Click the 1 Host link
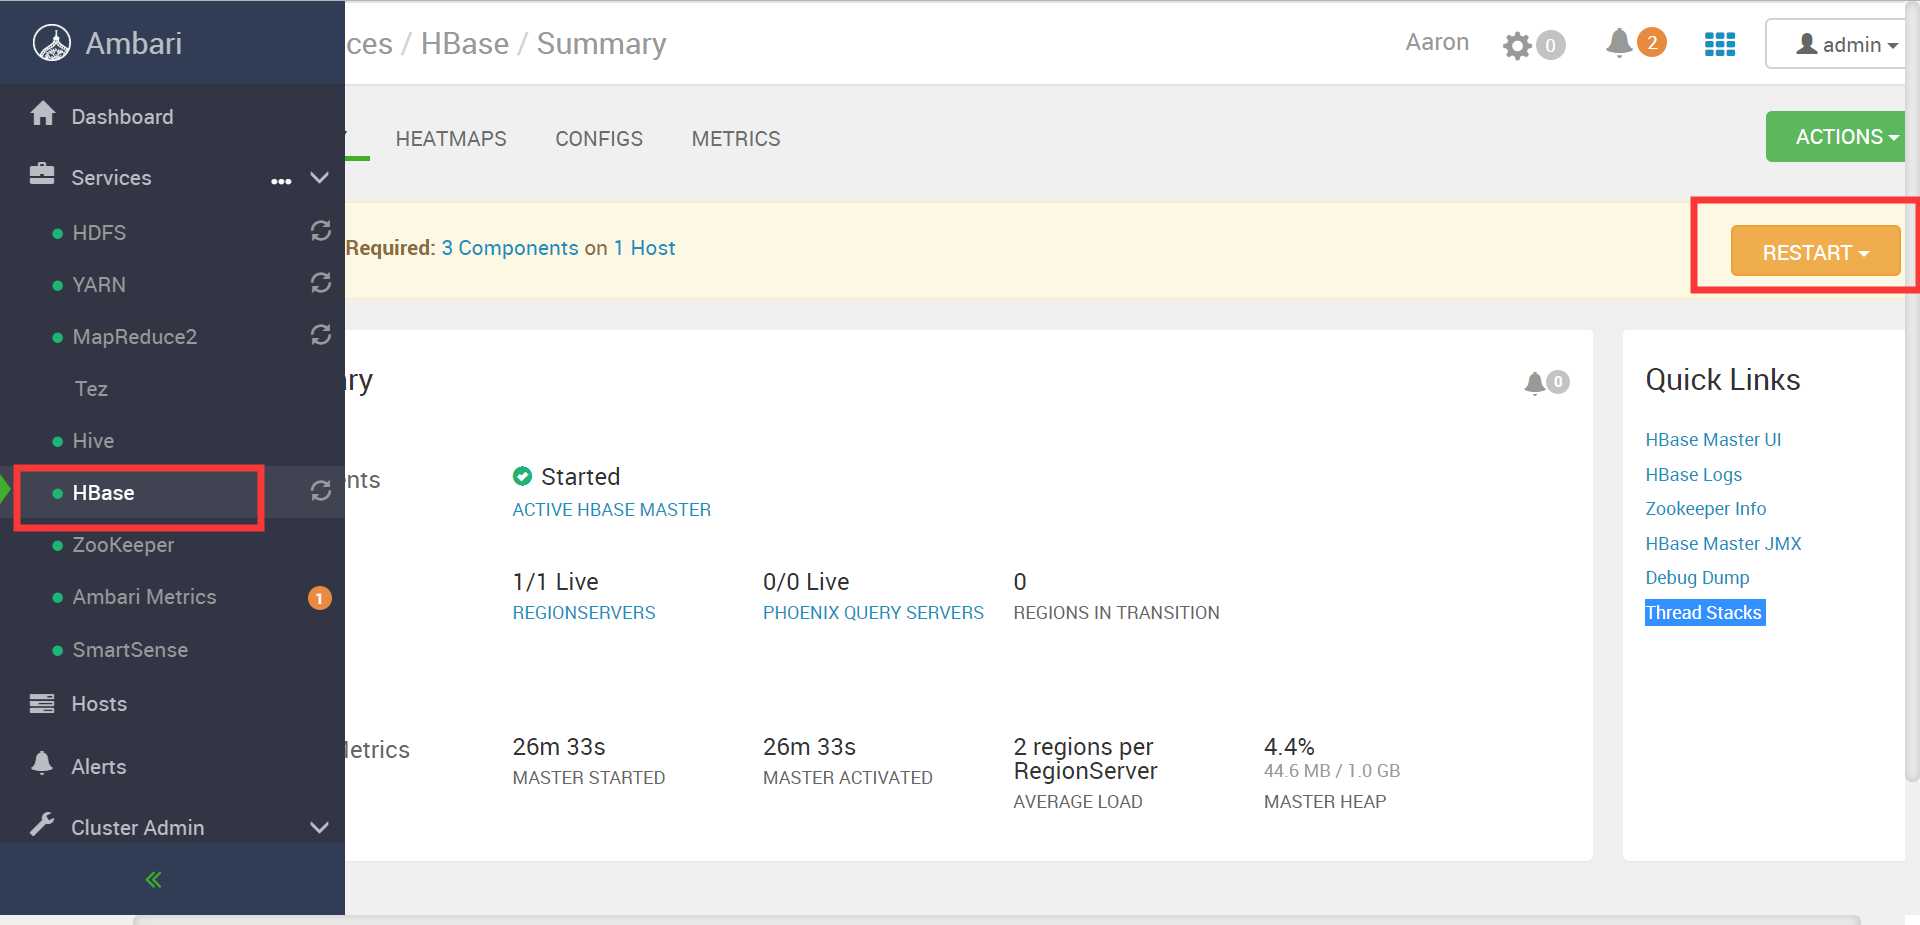 [x=644, y=248]
